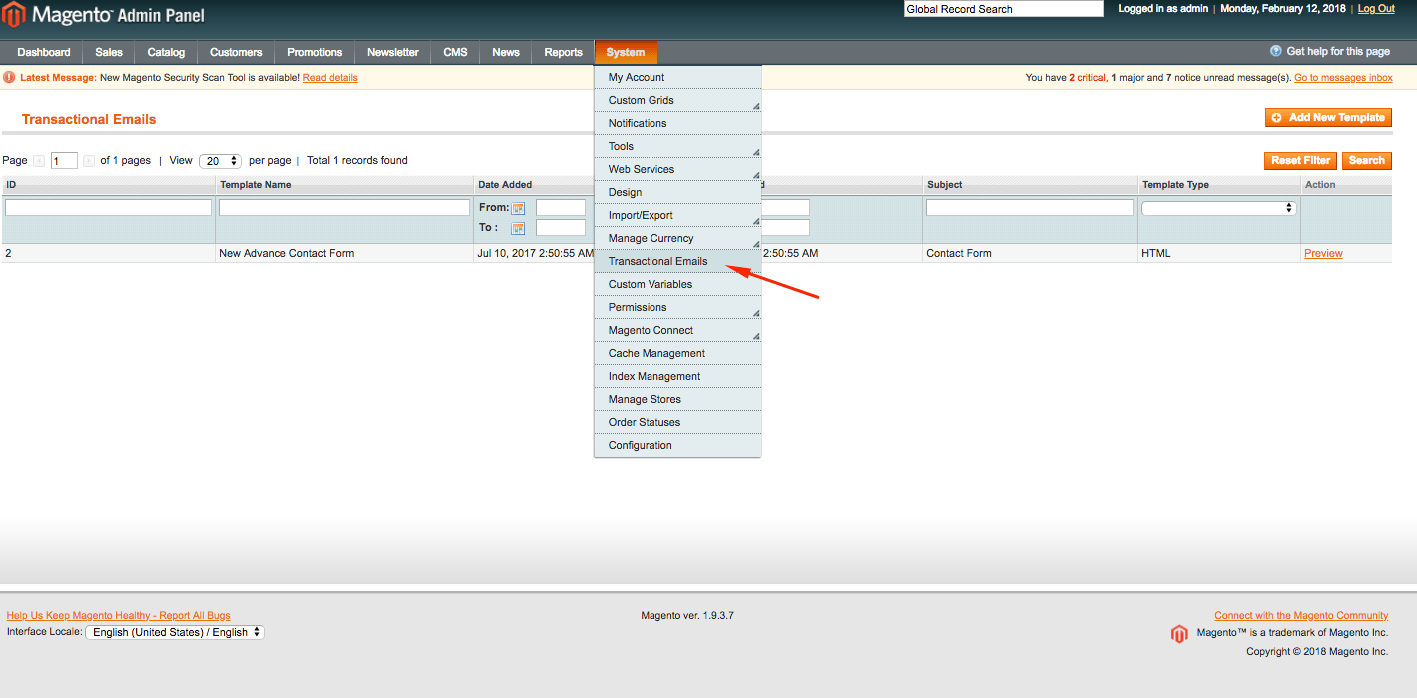Click the next page arrow icon
Image resolution: width=1417 pixels, height=698 pixels.
coord(89,161)
